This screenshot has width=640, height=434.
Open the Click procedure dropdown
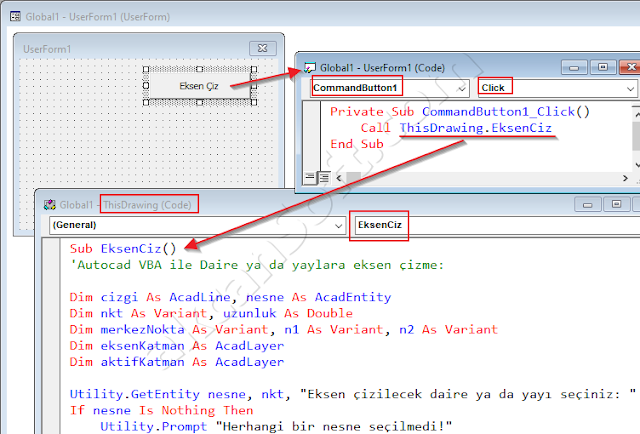(x=630, y=88)
